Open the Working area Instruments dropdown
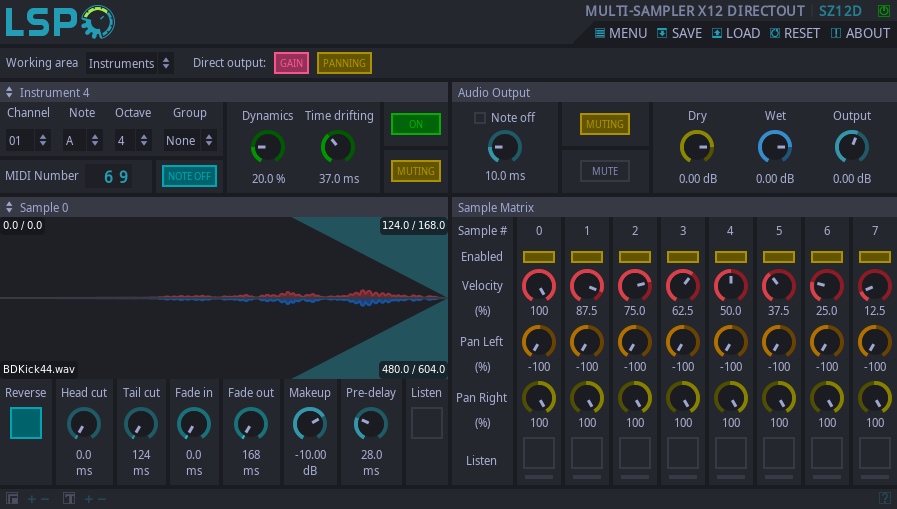The height and width of the screenshot is (509, 897). (x=129, y=63)
